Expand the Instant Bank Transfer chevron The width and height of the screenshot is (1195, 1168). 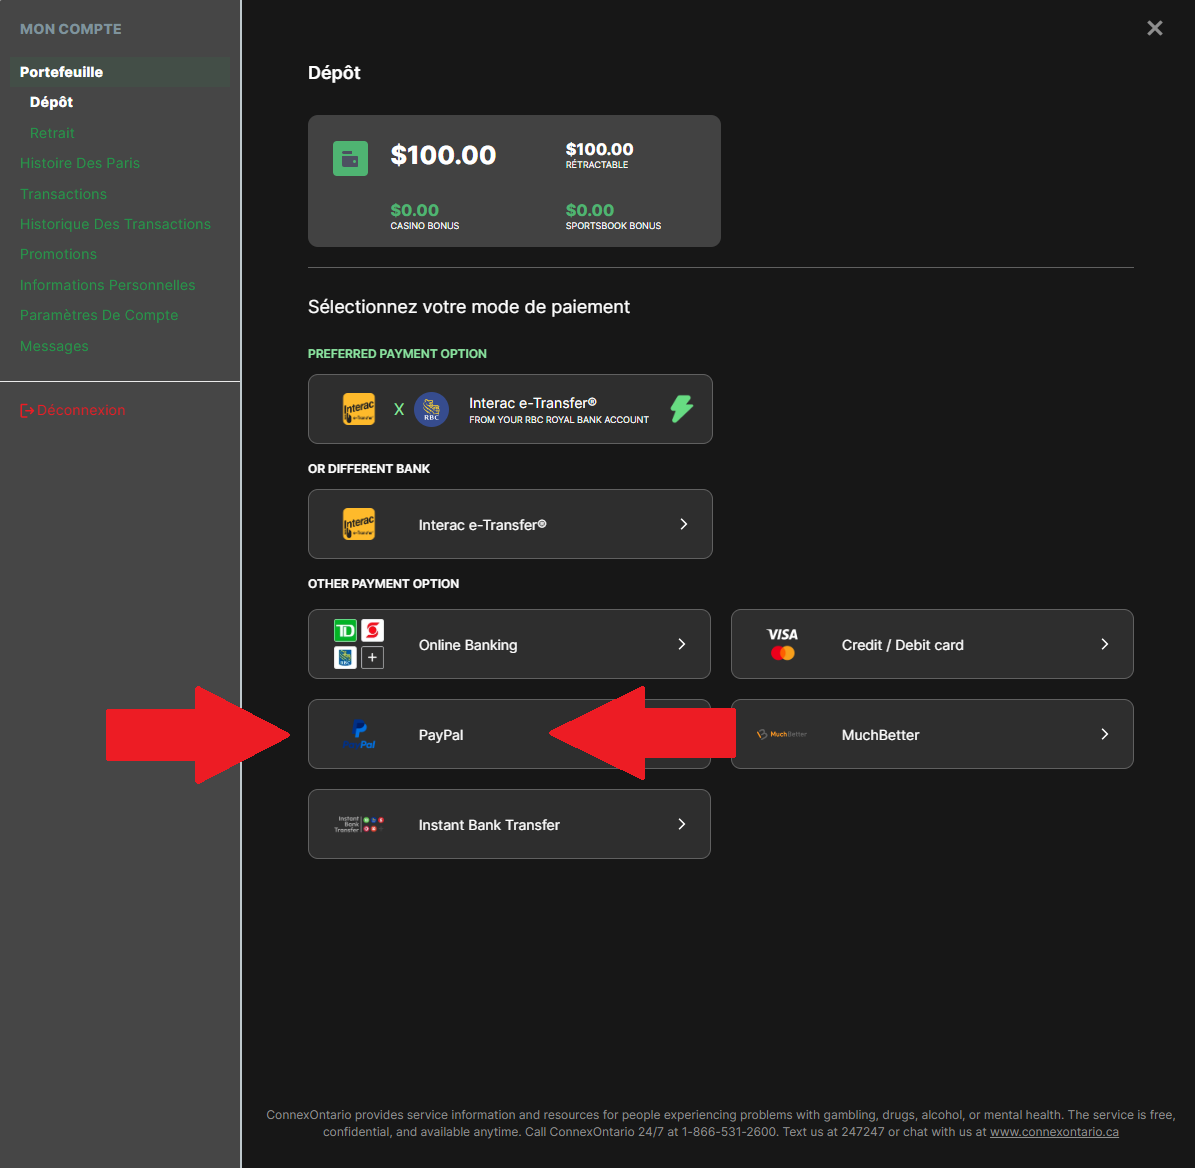[681, 824]
